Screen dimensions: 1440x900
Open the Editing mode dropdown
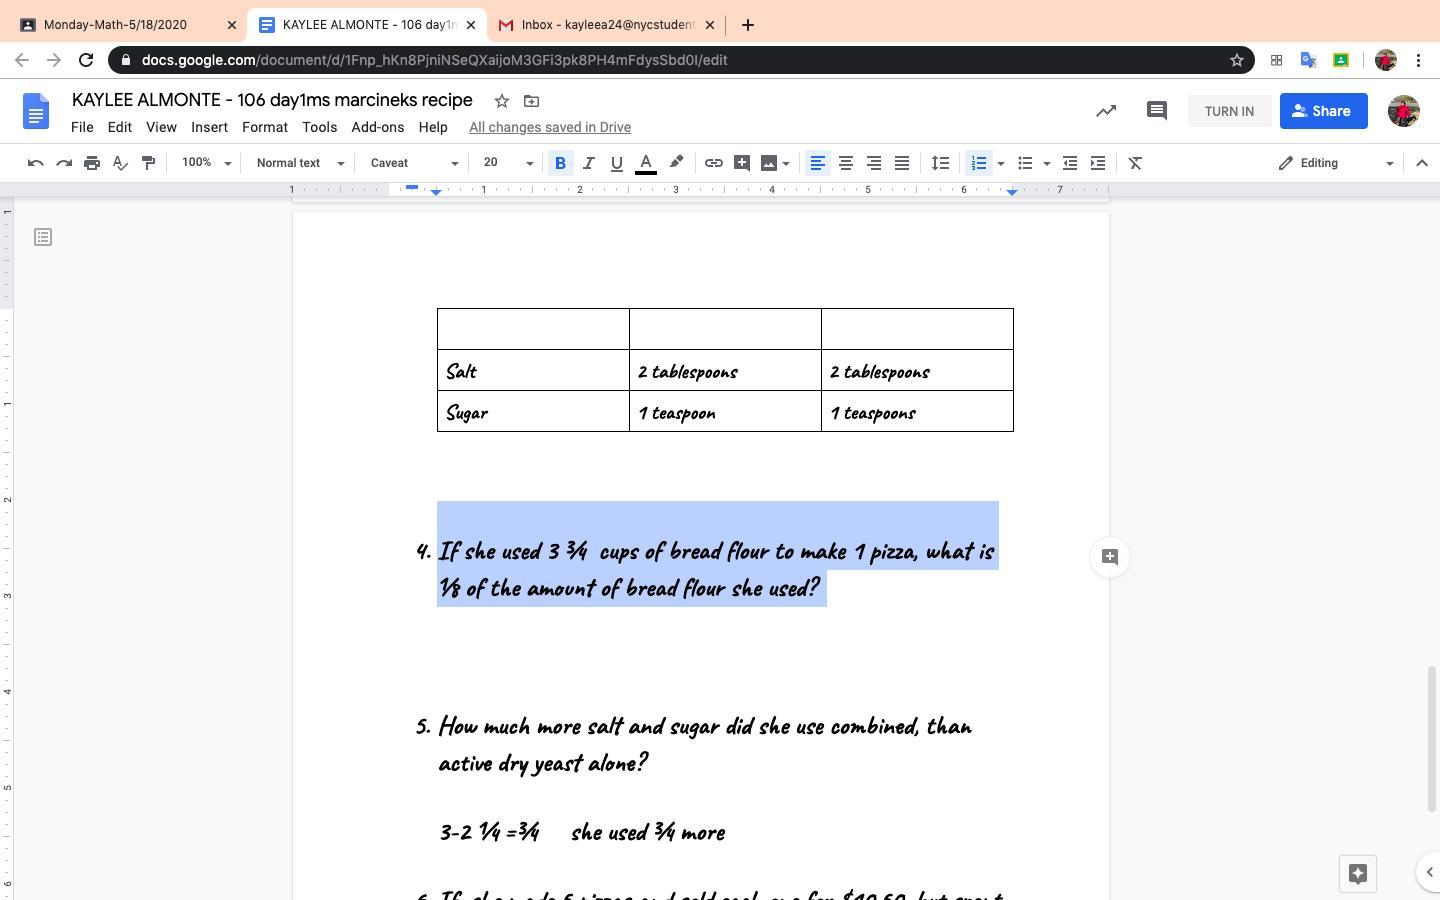(1335, 163)
